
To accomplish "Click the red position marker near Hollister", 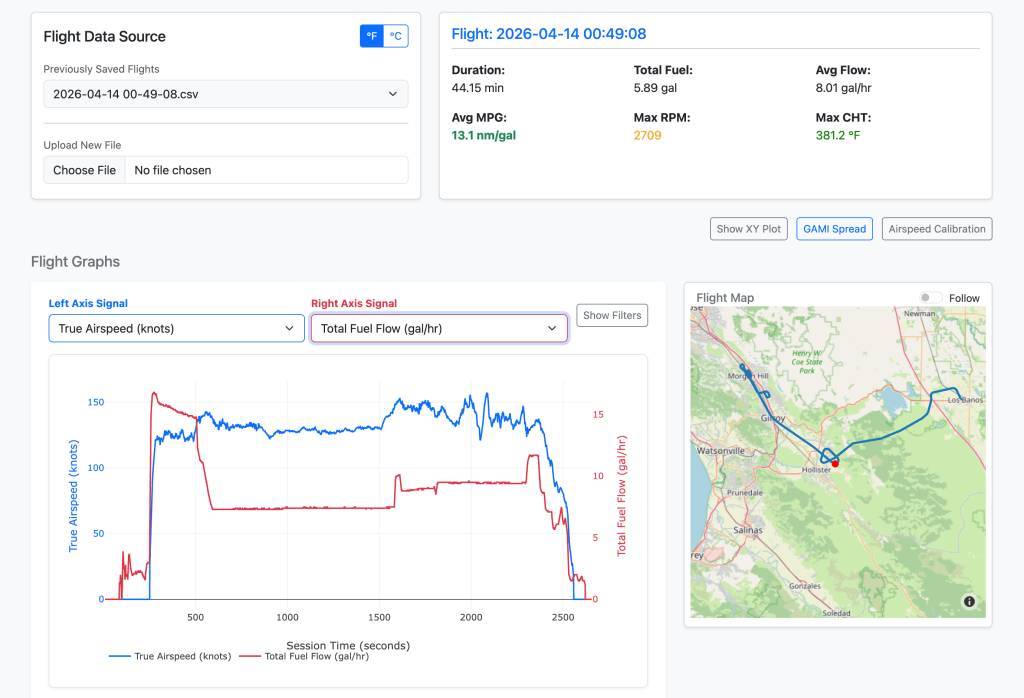I will pyautogui.click(x=835, y=463).
